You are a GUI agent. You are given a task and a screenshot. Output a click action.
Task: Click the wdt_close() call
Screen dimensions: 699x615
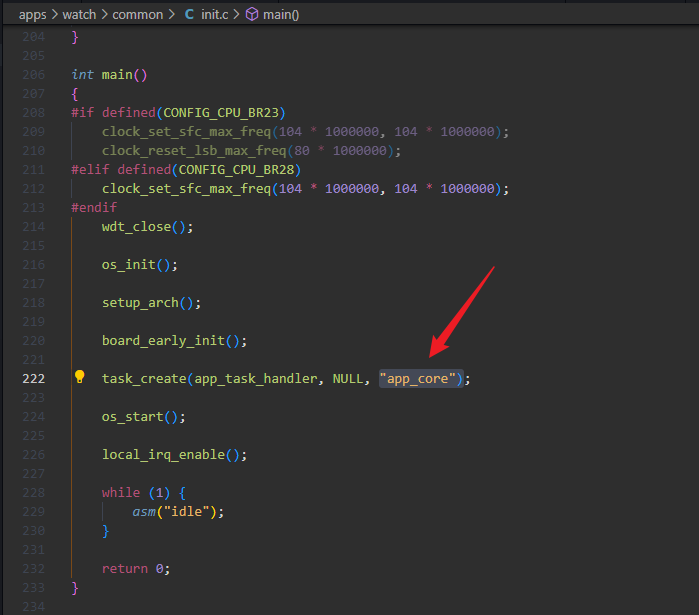147,227
